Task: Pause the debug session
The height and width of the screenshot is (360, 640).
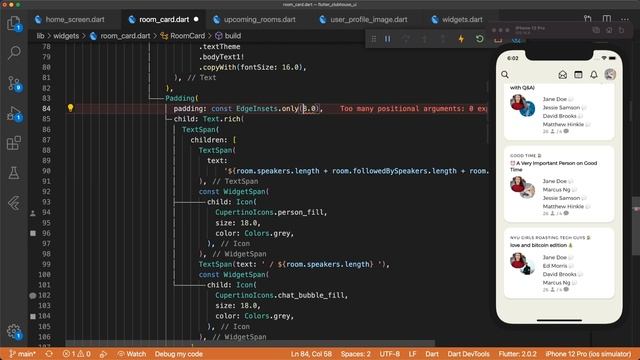Action: pyautogui.click(x=387, y=39)
